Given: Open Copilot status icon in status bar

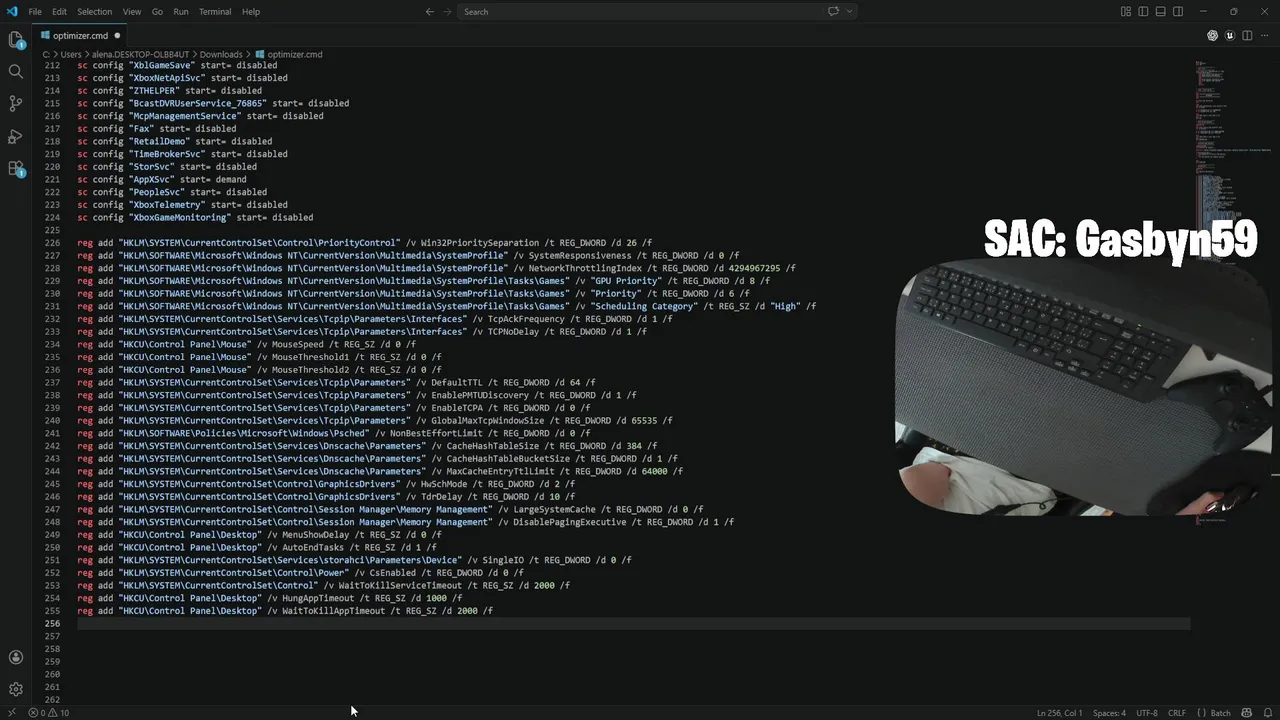Looking at the screenshot, I should tap(1246, 713).
